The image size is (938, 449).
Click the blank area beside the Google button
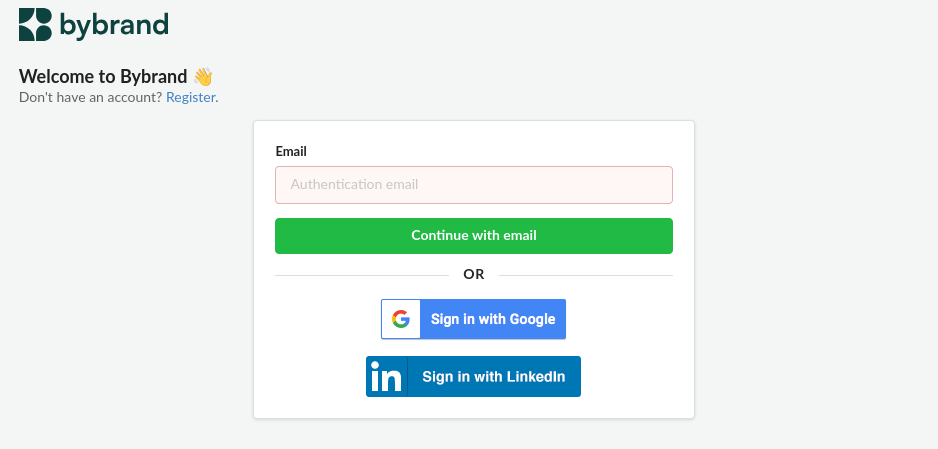click(622, 319)
